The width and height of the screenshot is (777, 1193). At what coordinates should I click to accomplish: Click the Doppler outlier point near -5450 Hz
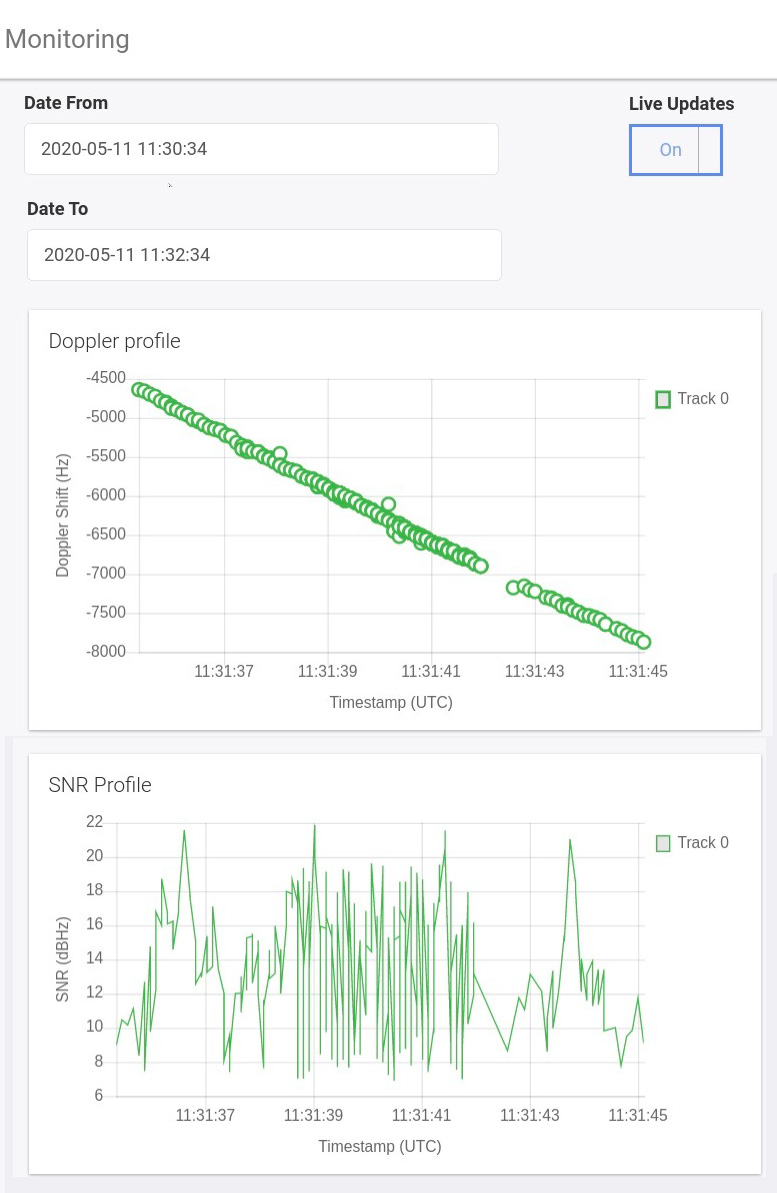click(x=280, y=453)
